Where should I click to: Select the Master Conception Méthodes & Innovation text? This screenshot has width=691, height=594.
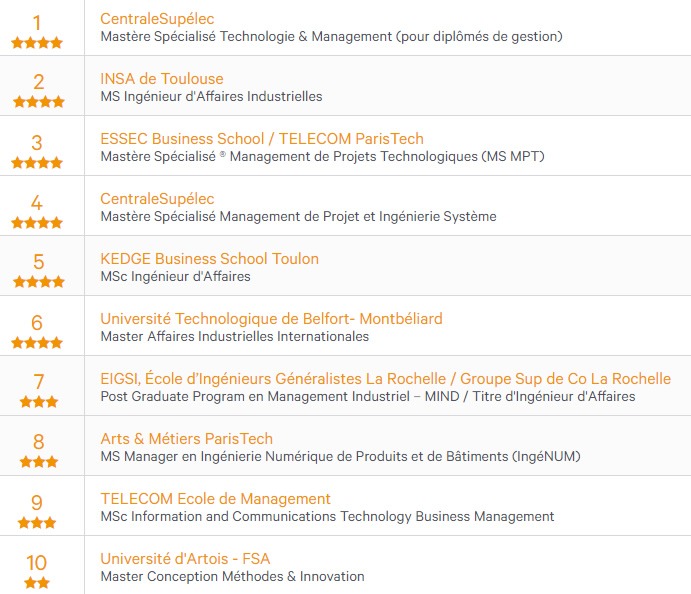pos(232,576)
